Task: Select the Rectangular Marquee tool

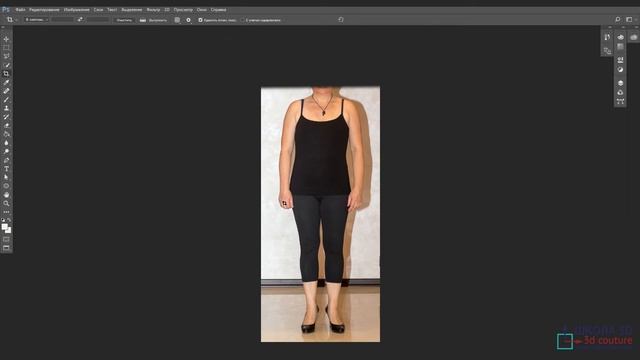Action: pos(6,48)
